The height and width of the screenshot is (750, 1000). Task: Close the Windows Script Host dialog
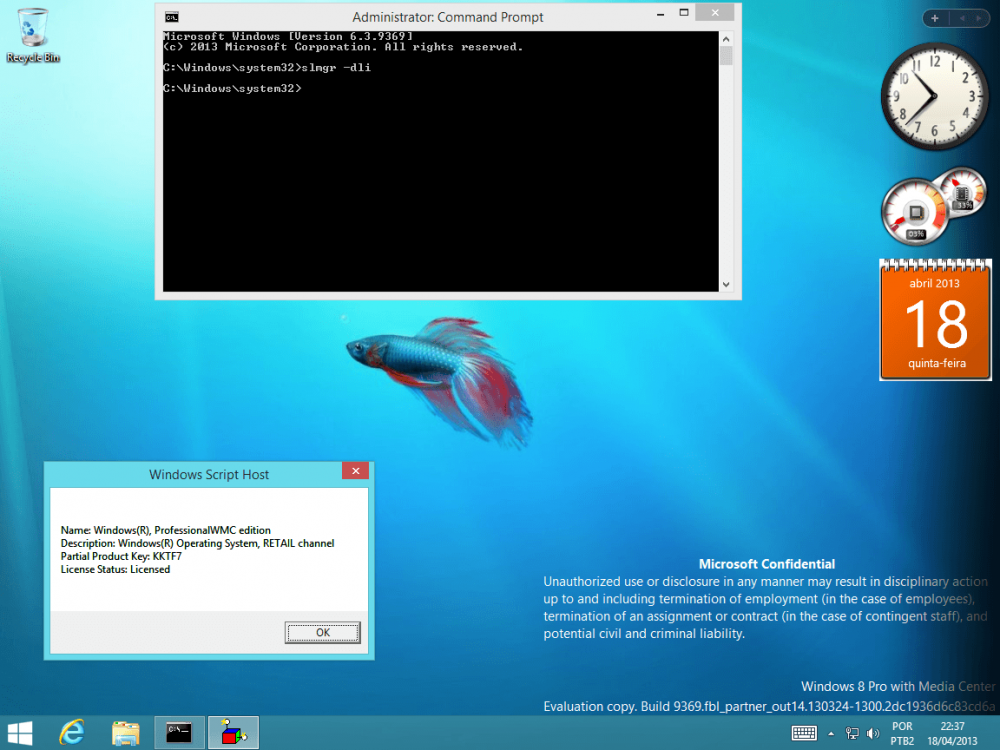point(356,471)
